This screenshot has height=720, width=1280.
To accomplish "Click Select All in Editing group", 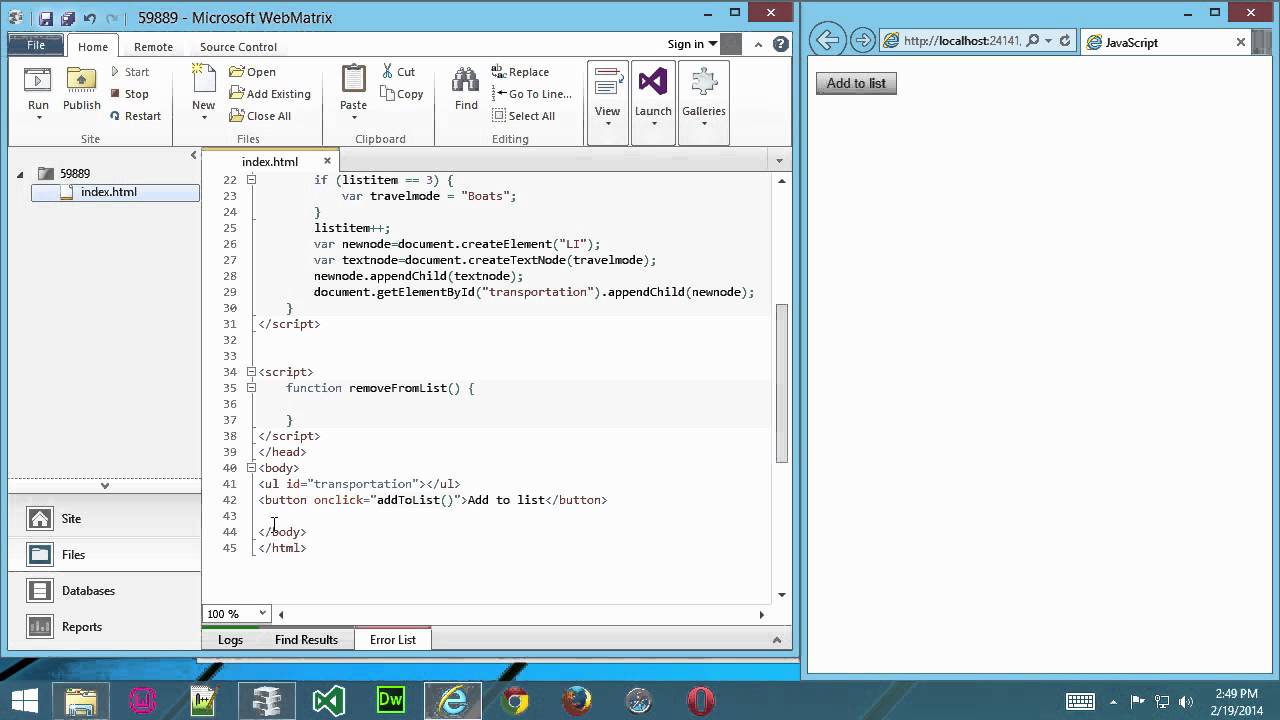I will (524, 116).
